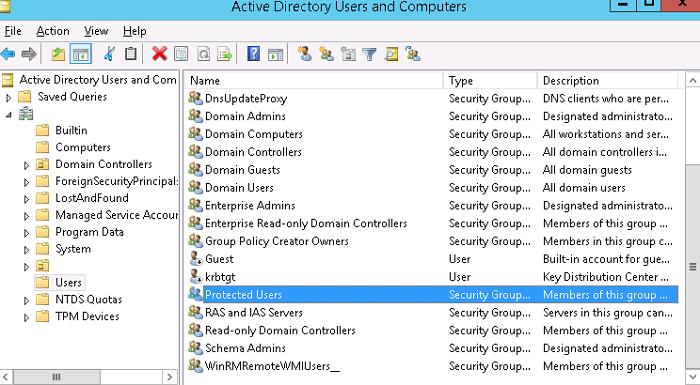
Task: Click vertical scrollbar up arrow
Action: point(692,81)
